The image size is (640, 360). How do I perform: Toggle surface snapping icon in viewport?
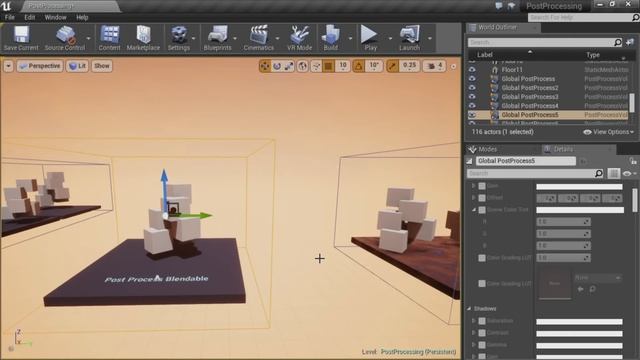[x=316, y=66]
